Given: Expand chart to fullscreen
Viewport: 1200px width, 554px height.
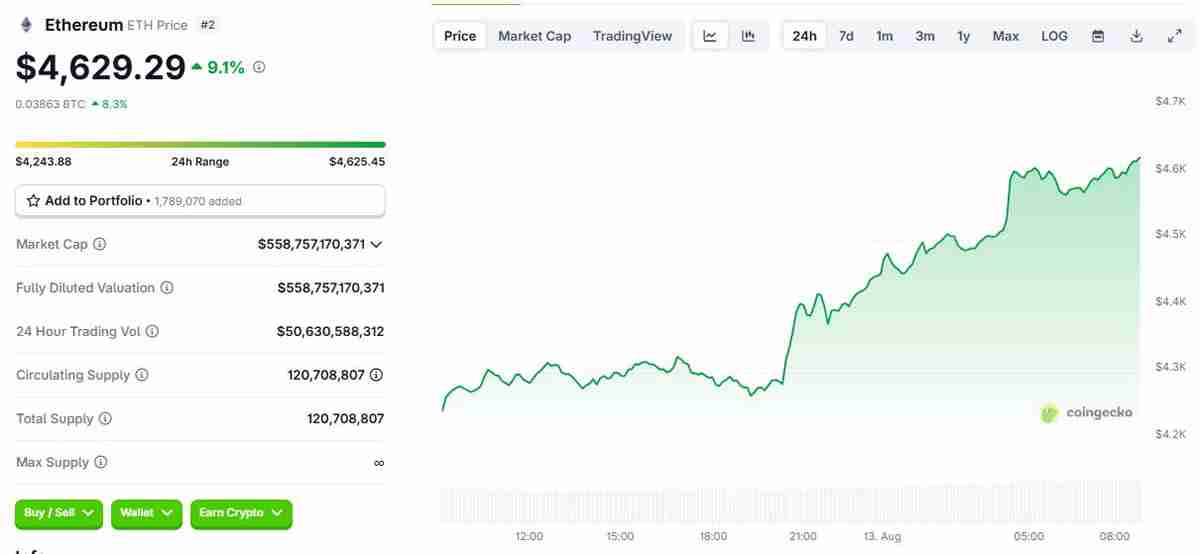Looking at the screenshot, I should [x=1175, y=36].
